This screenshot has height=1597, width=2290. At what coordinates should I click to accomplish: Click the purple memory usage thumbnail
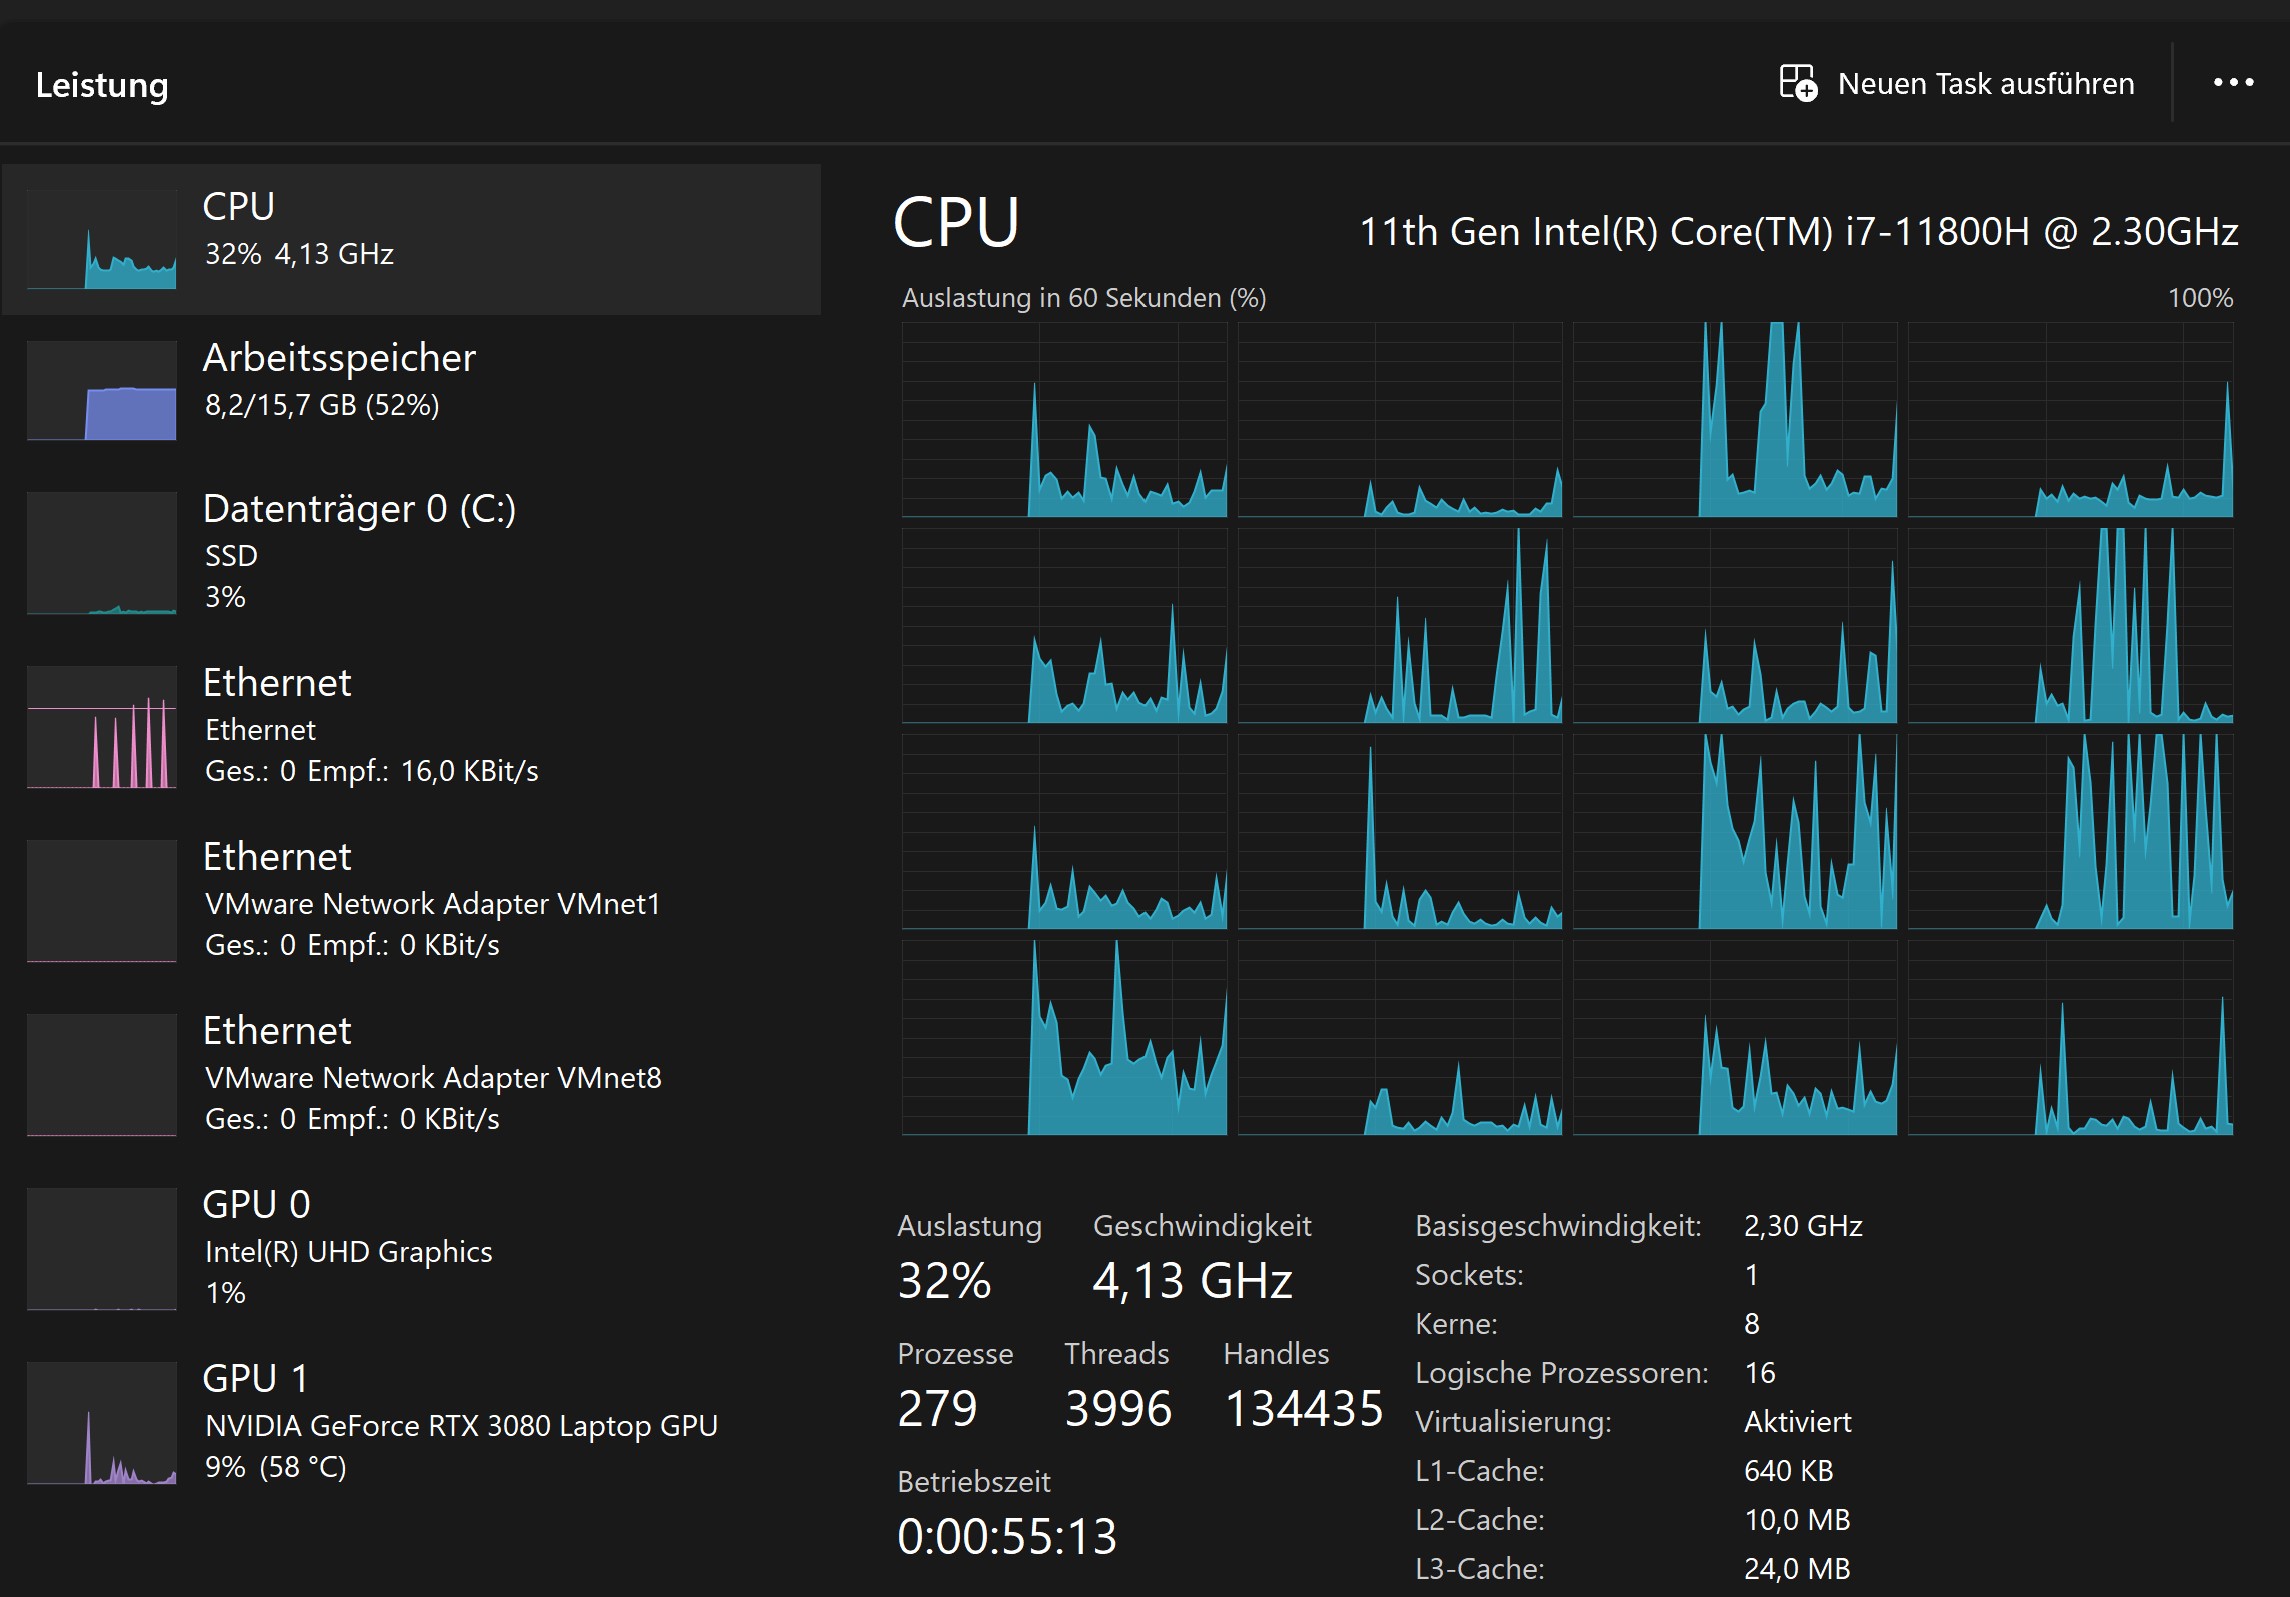point(102,391)
